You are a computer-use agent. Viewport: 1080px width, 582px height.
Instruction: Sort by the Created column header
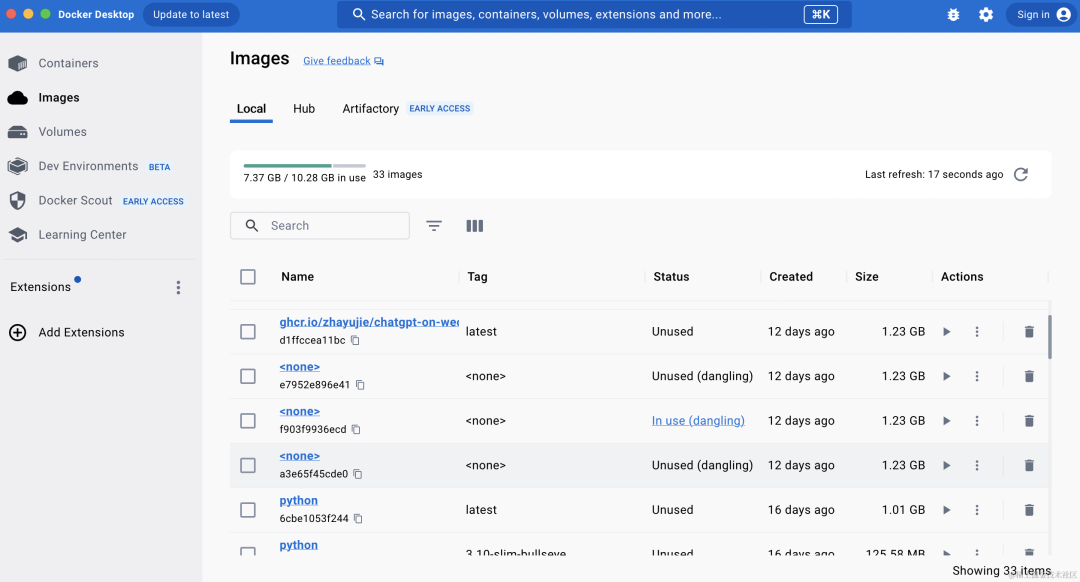click(791, 277)
